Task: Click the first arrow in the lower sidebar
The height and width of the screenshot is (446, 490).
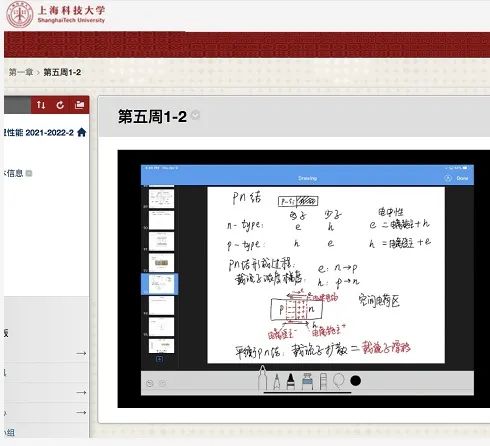Action: [x=81, y=353]
